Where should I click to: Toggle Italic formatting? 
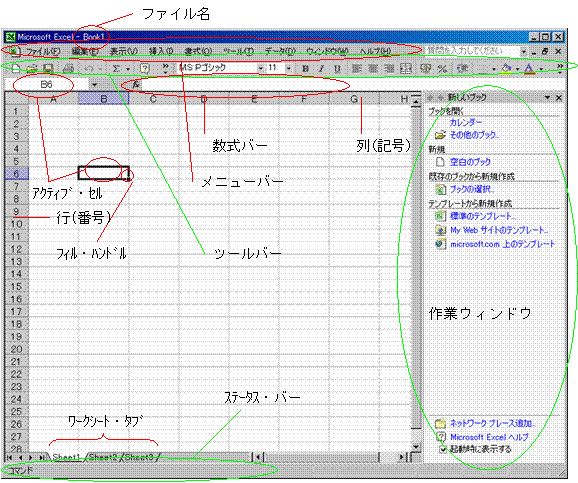321,69
